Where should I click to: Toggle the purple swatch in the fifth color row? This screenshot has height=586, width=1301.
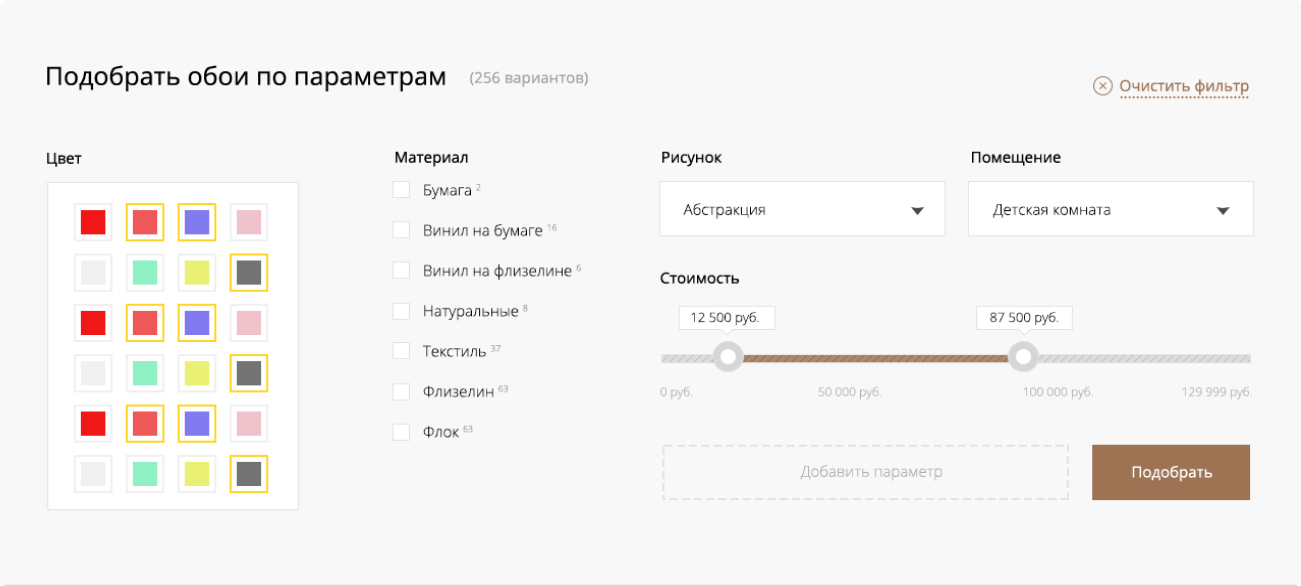197,424
